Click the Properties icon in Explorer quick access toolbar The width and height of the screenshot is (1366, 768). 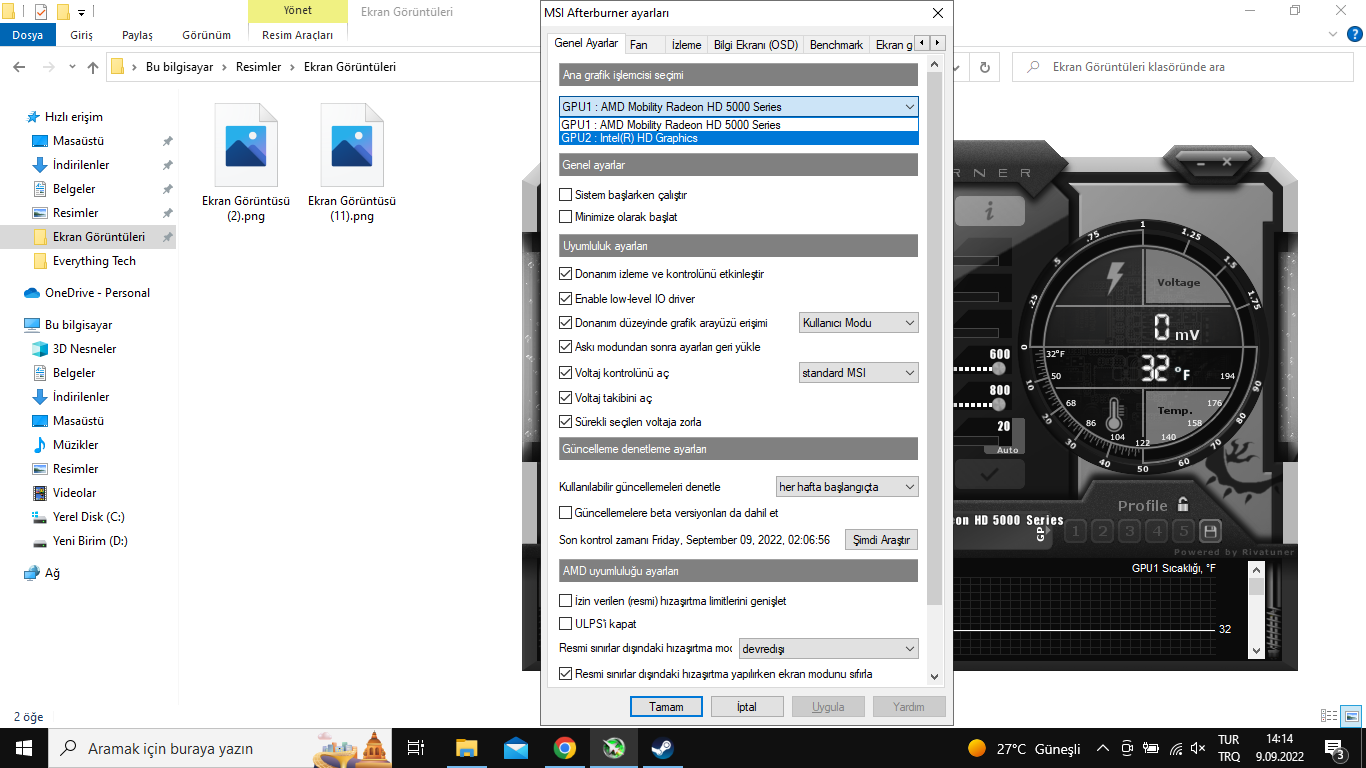click(41, 12)
